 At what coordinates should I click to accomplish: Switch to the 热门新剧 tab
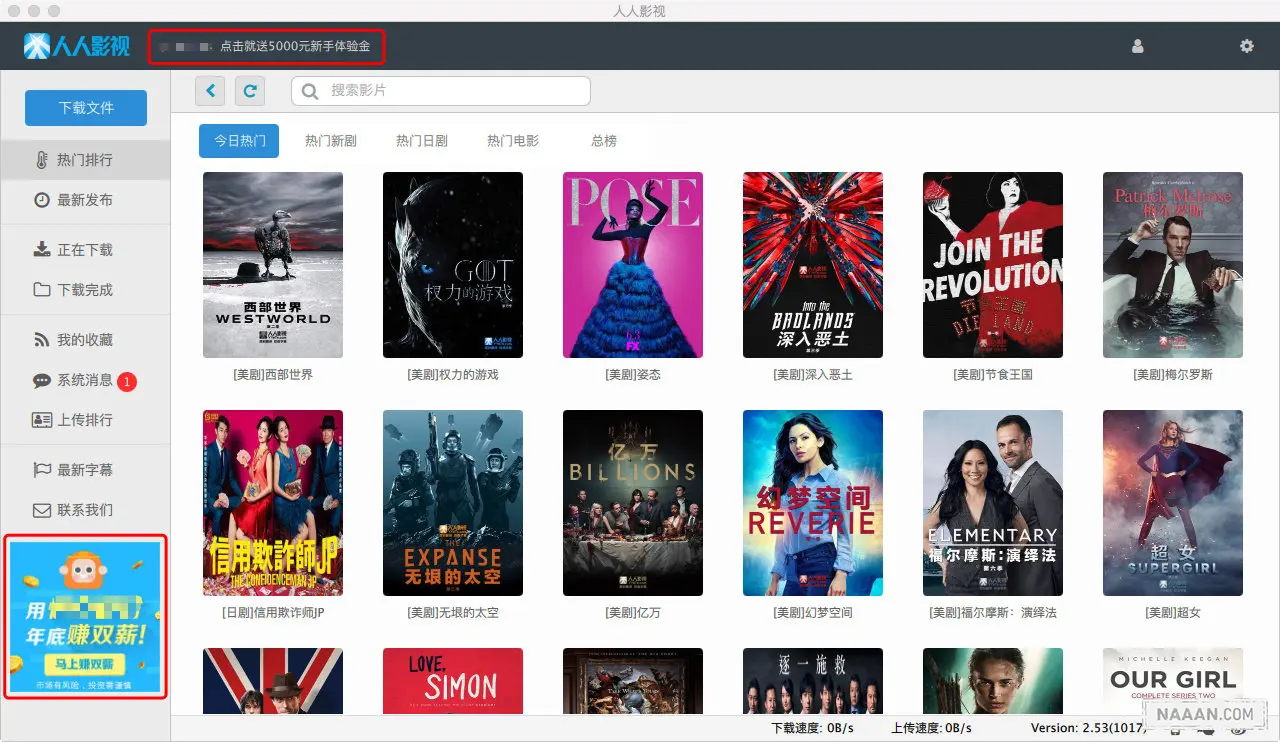(x=331, y=141)
